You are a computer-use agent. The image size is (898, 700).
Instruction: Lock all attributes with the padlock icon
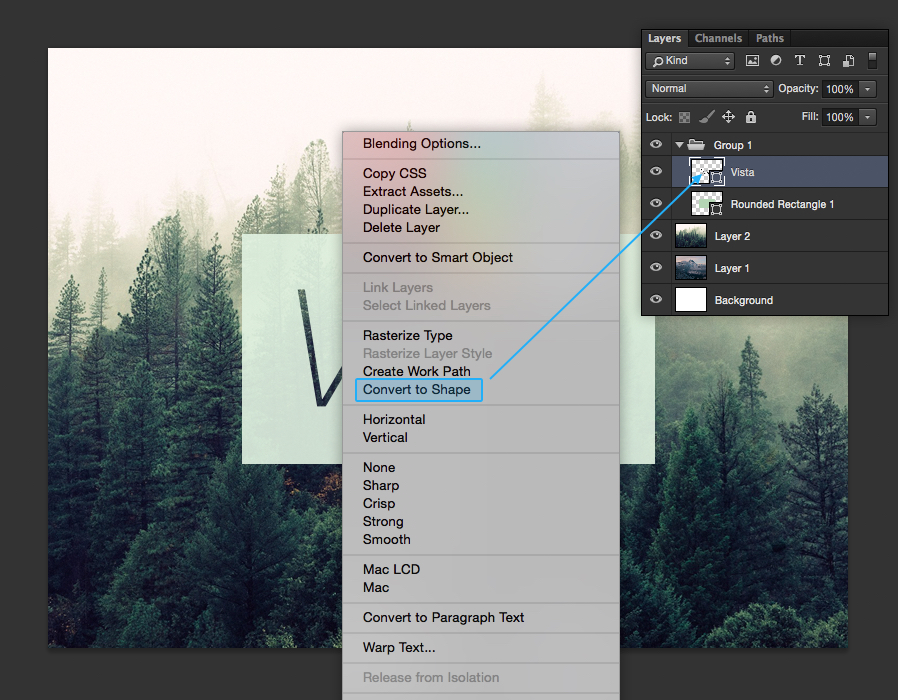coord(750,117)
